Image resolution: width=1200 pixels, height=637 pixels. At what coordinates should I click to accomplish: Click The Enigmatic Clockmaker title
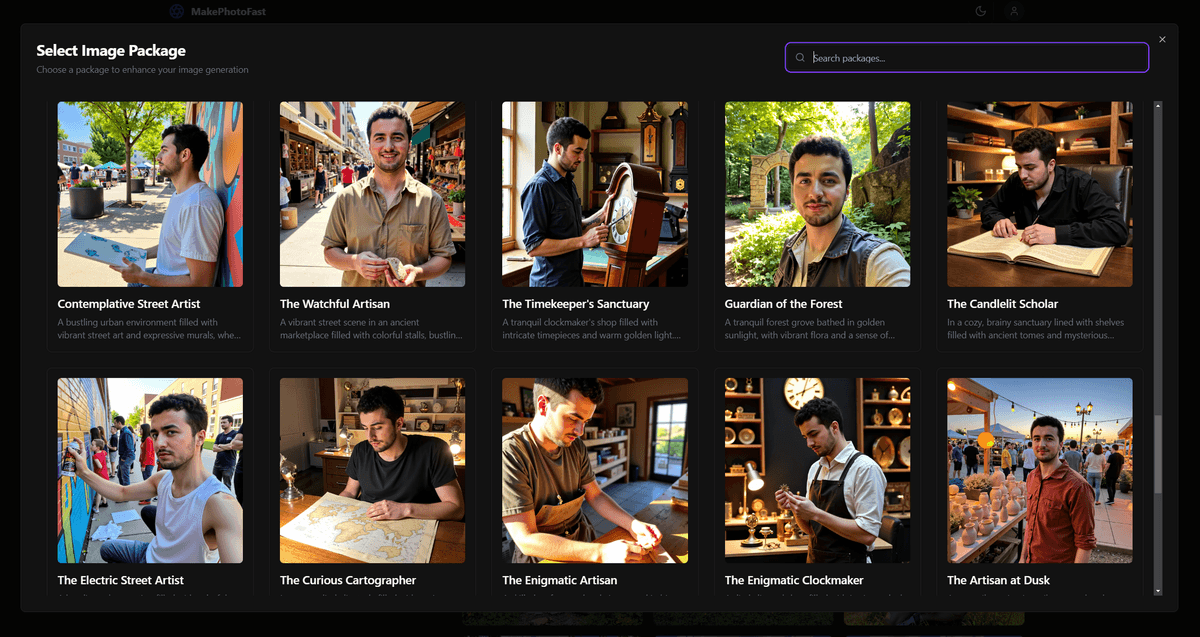point(794,580)
